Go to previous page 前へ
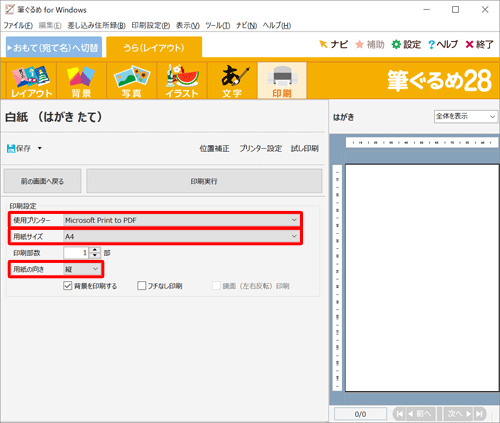 tap(421, 414)
